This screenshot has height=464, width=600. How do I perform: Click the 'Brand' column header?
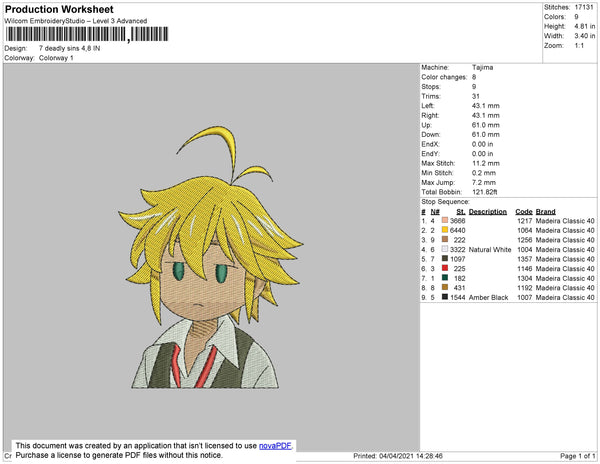coord(545,212)
